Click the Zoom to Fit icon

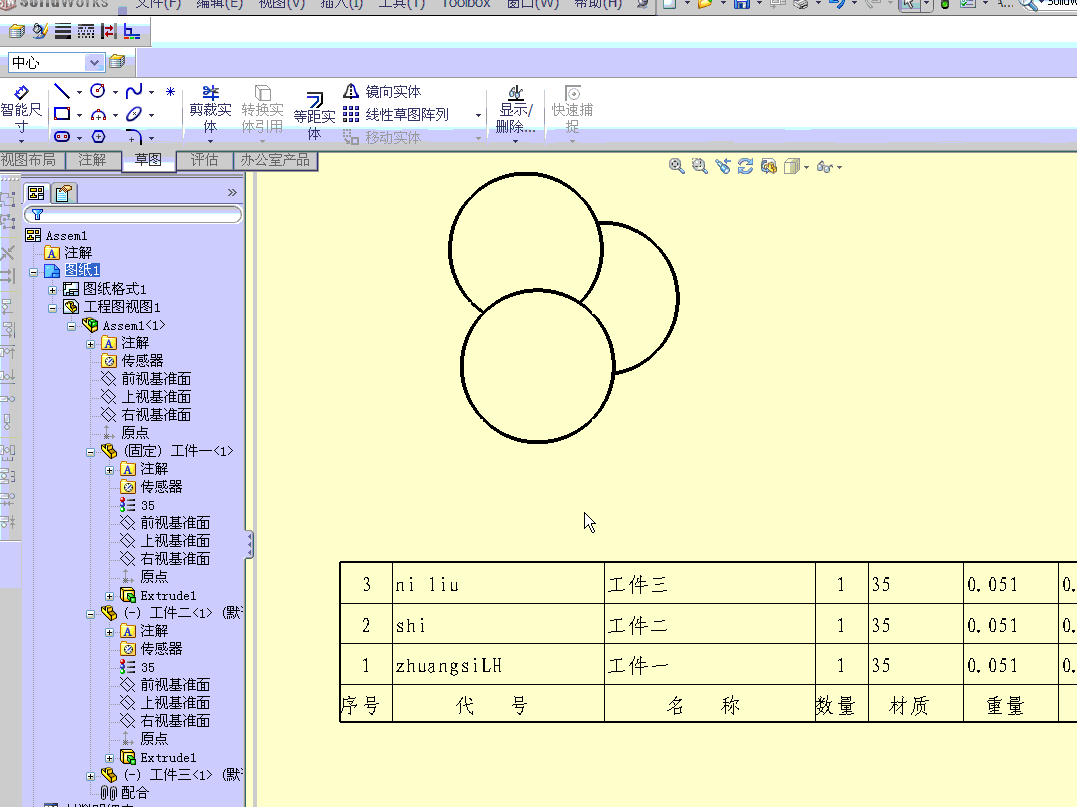tap(677, 166)
